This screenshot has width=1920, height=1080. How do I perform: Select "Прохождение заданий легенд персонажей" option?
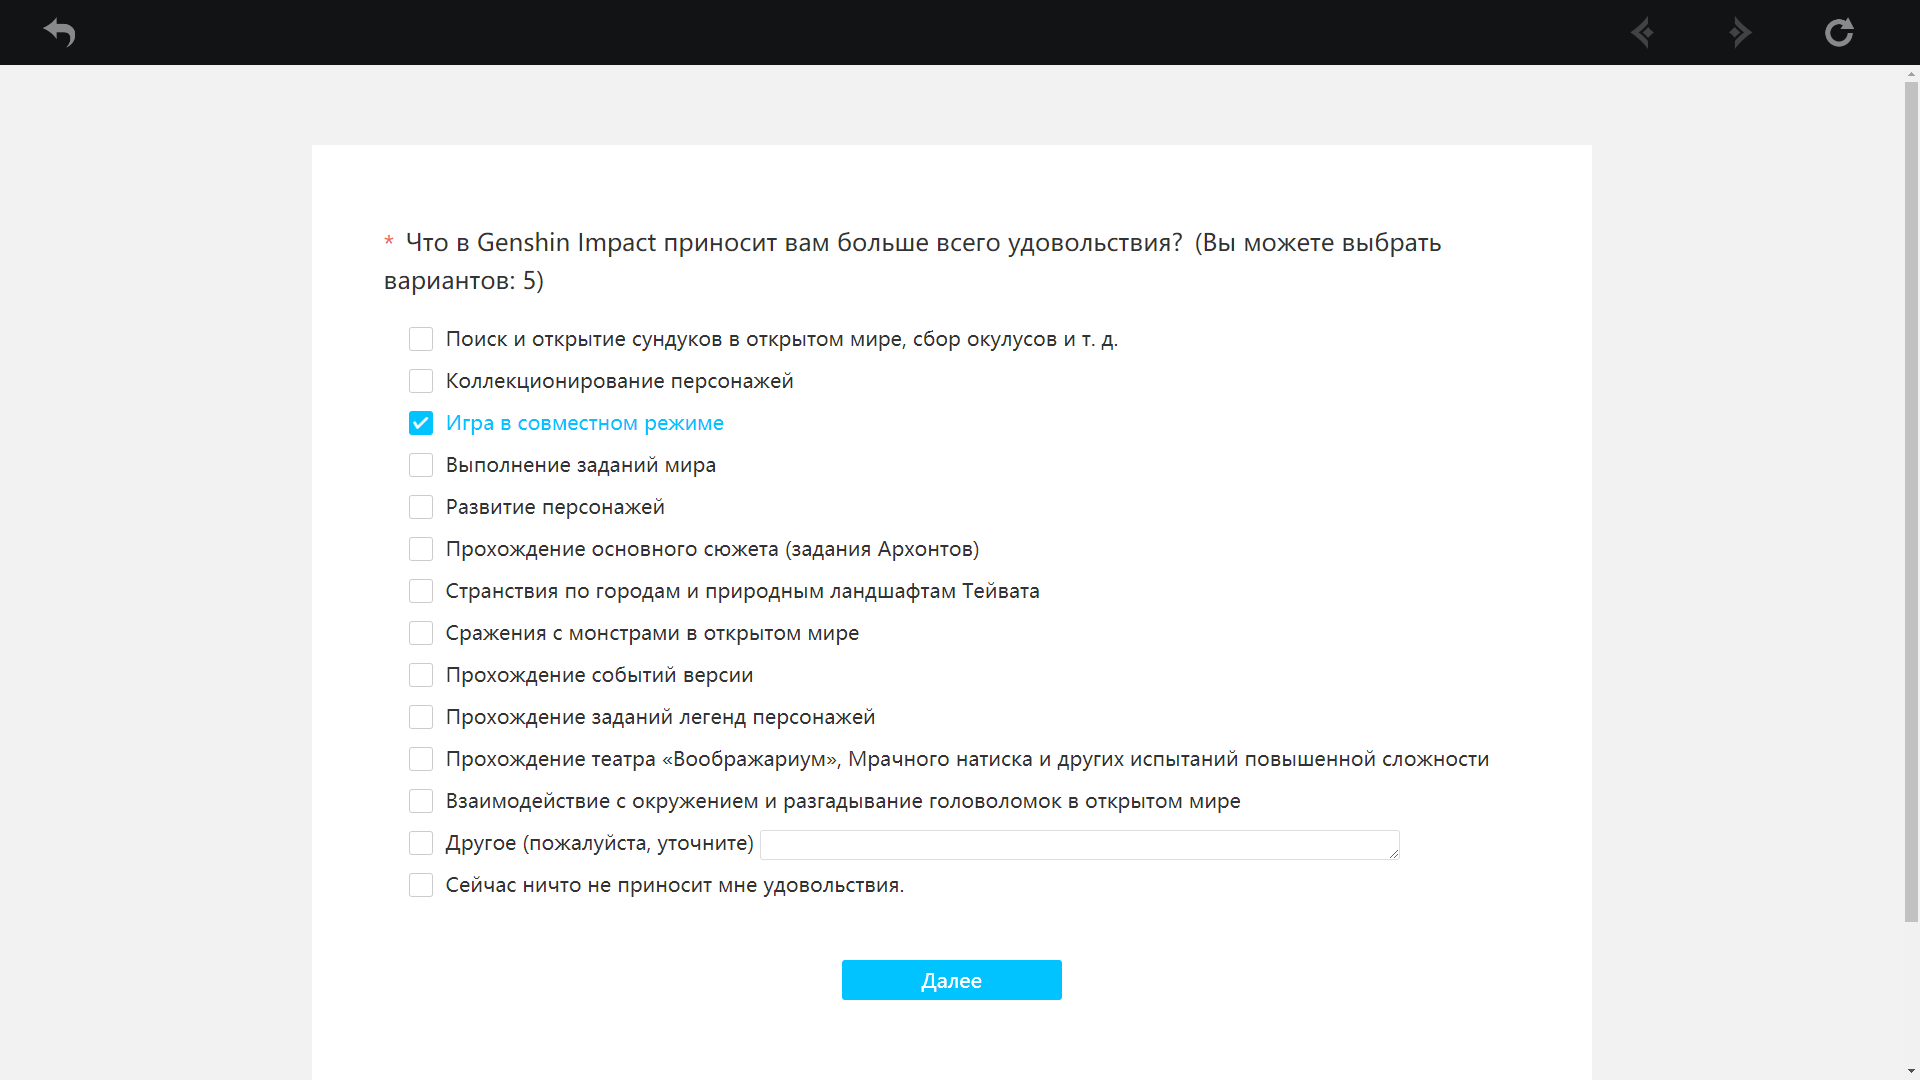(x=421, y=717)
